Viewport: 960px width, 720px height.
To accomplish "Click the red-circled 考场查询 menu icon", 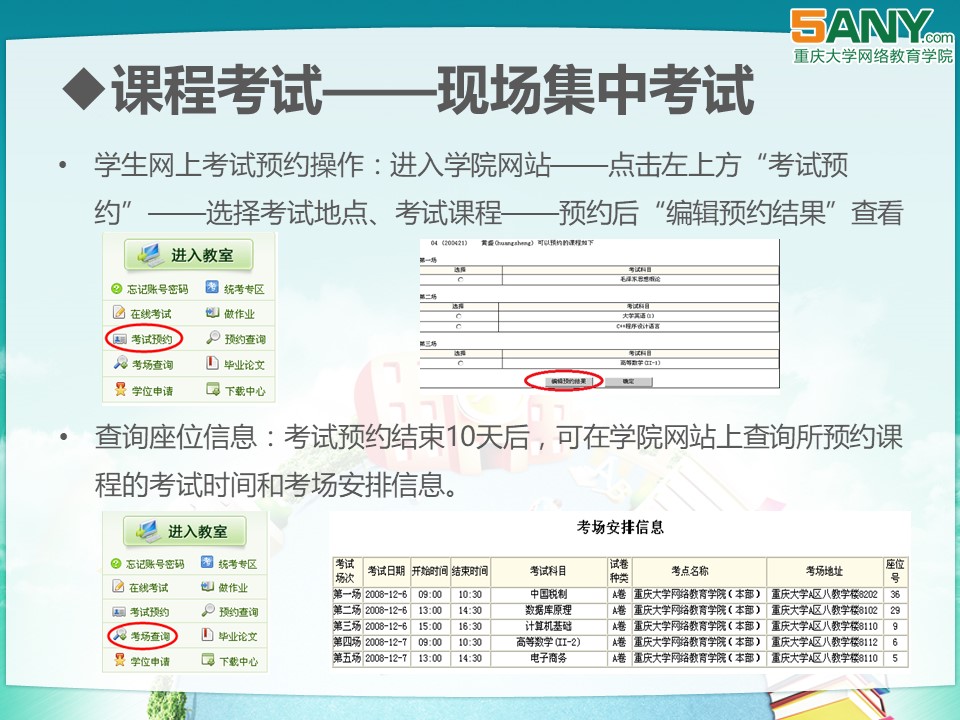I will pyautogui.click(x=119, y=636).
